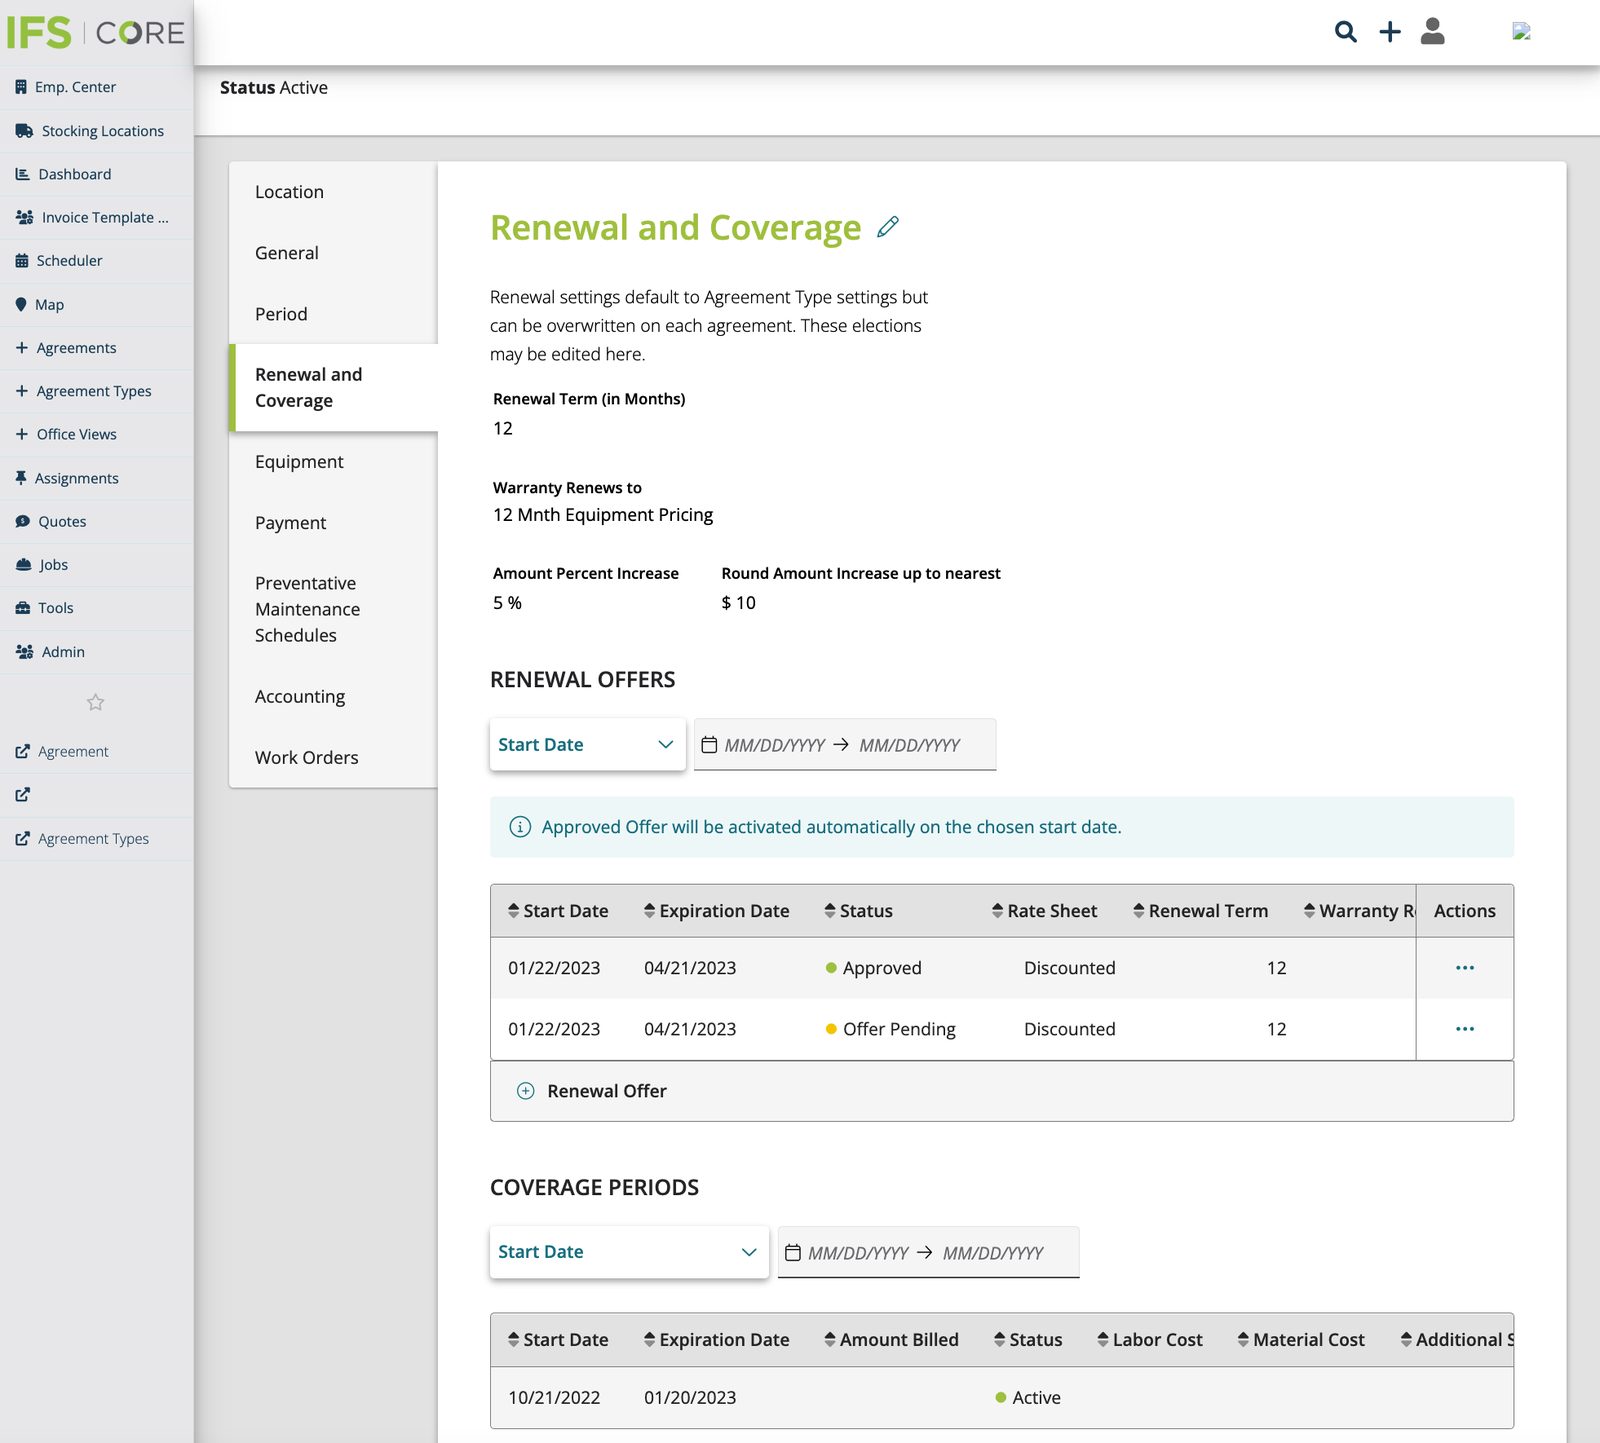Switch to the Period section tab
The width and height of the screenshot is (1600, 1443).
tap(333, 314)
